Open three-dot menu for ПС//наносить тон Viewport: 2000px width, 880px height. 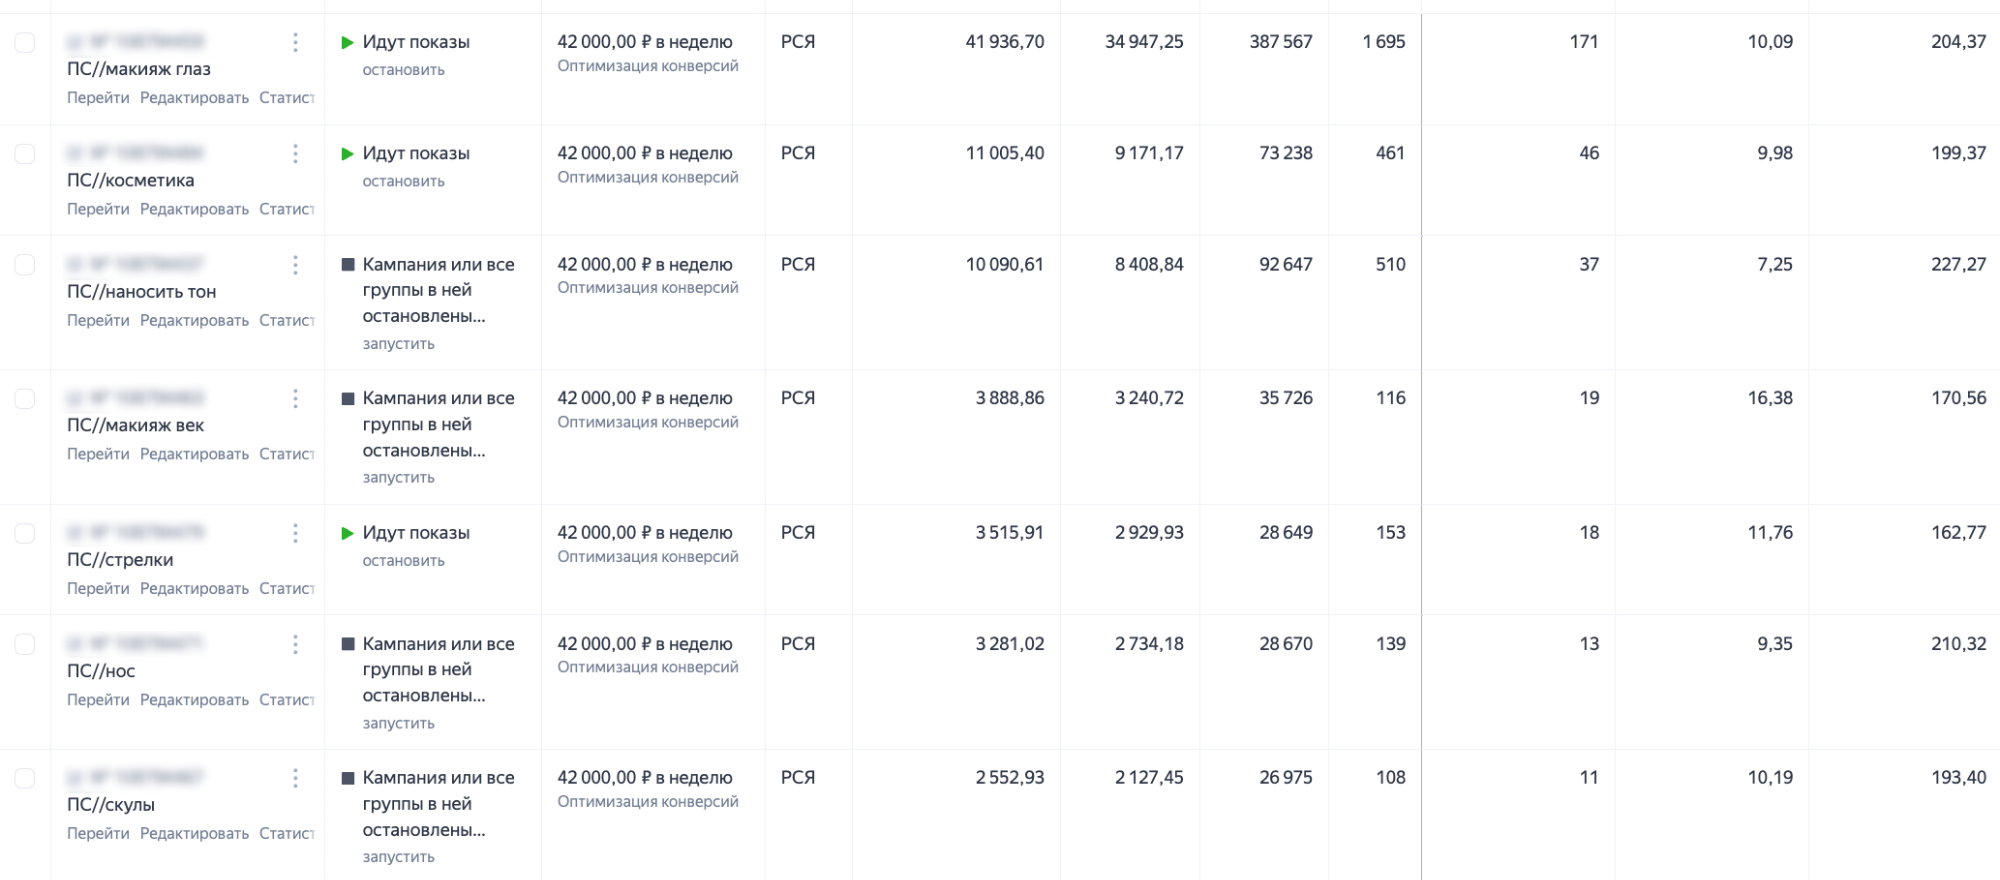[295, 265]
